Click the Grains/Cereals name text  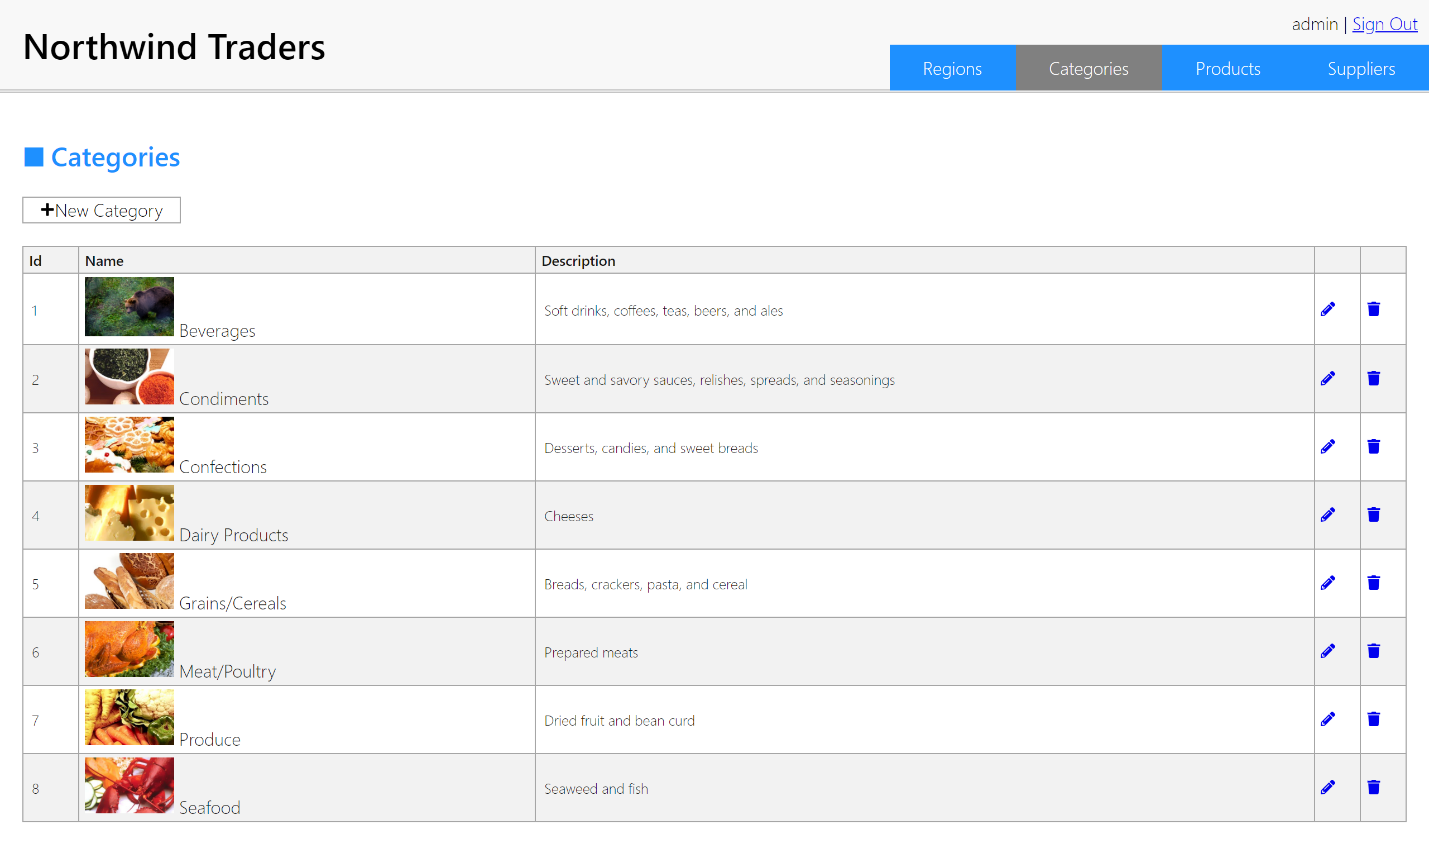[x=233, y=603]
